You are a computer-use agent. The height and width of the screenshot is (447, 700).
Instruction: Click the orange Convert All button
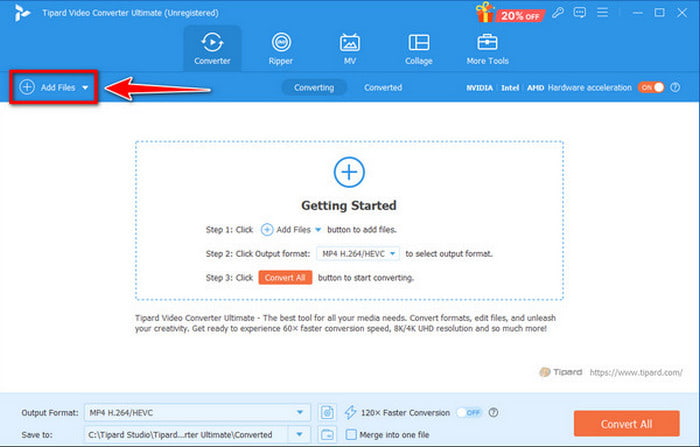[x=627, y=424]
